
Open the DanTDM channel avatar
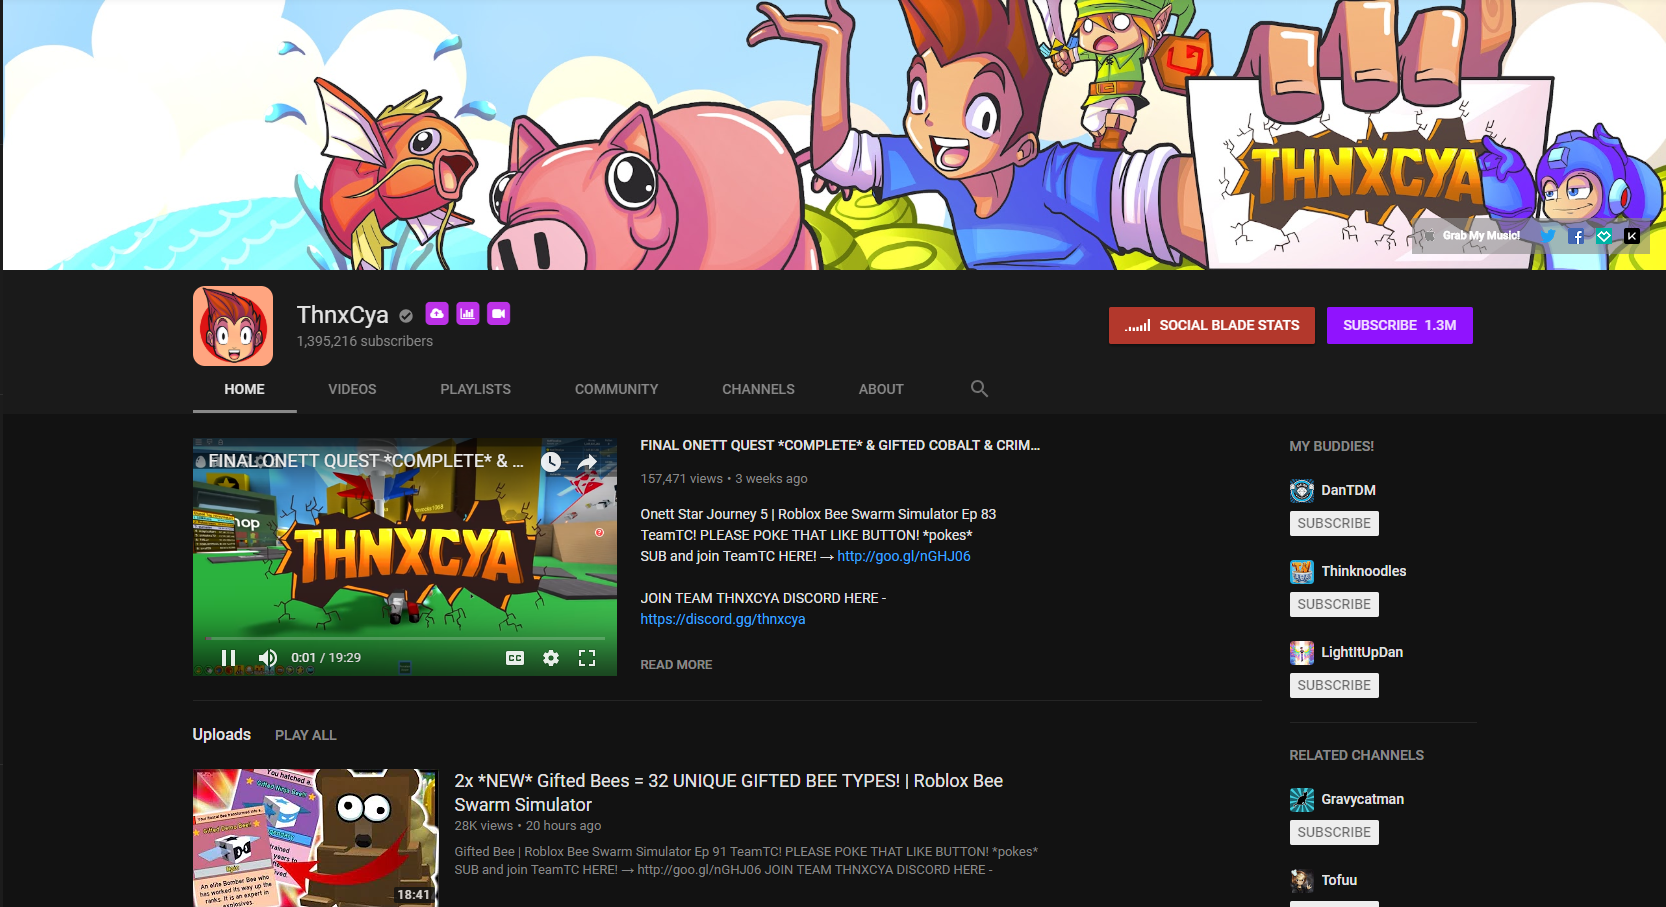[x=1302, y=490]
